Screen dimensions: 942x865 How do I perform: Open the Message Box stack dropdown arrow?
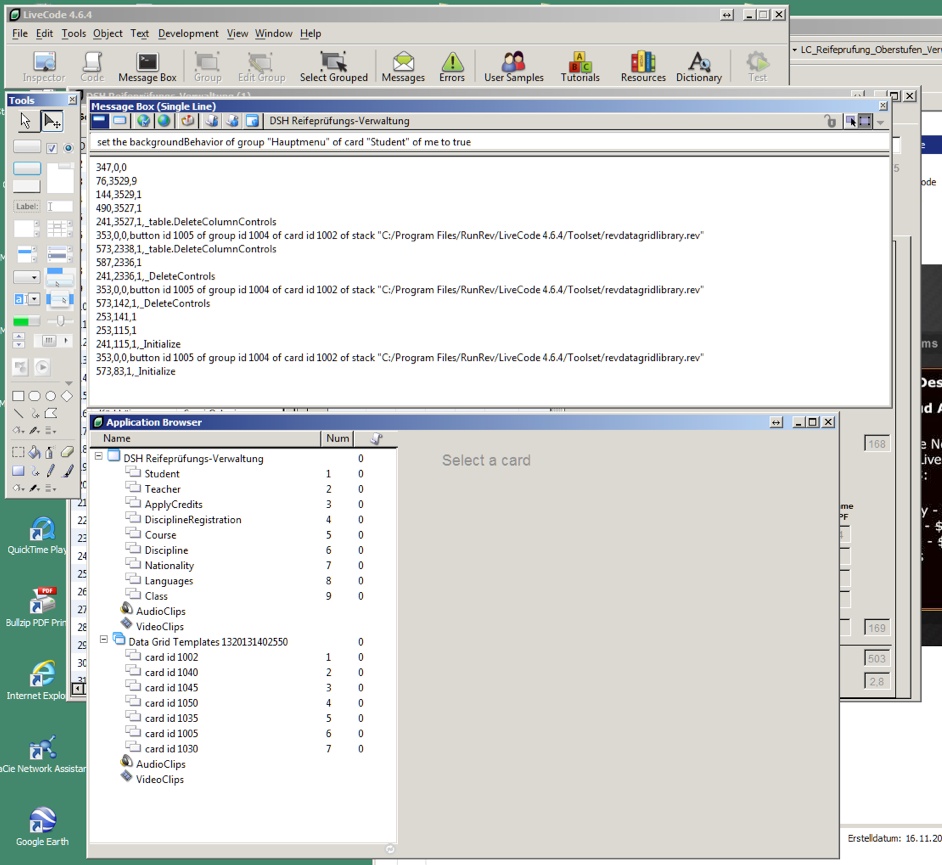[880, 122]
